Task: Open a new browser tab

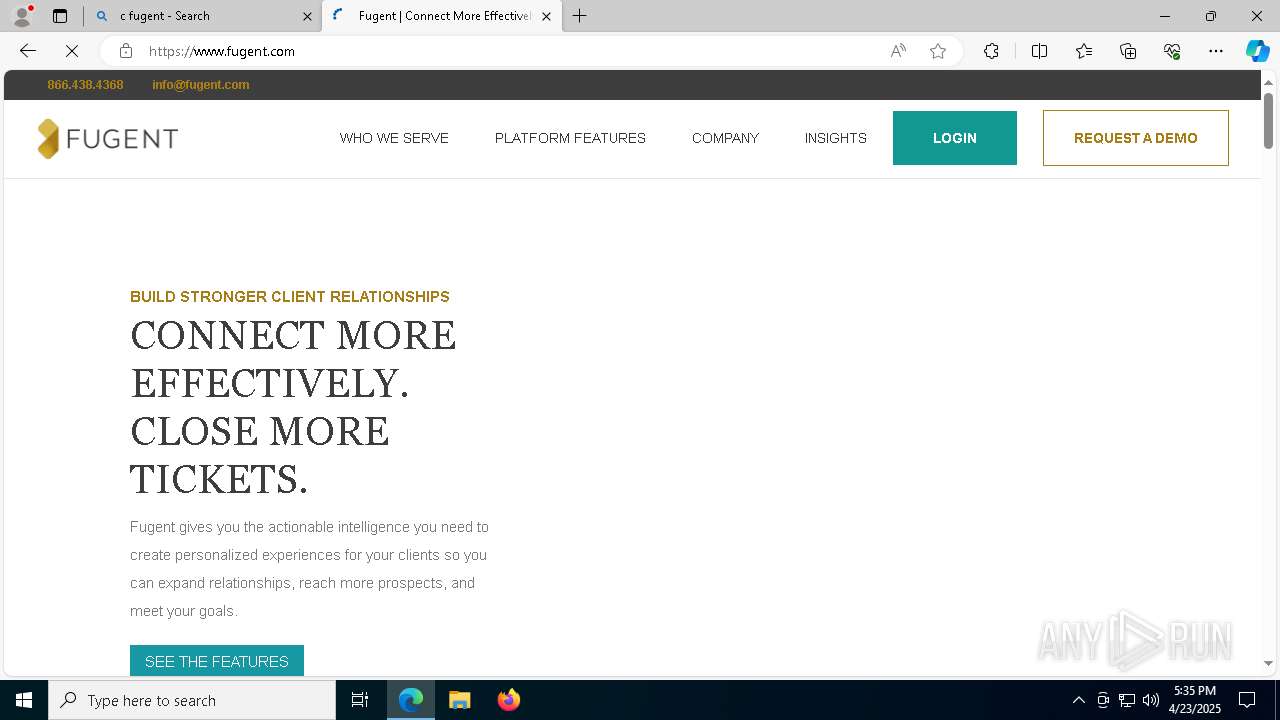Action: coord(580,16)
